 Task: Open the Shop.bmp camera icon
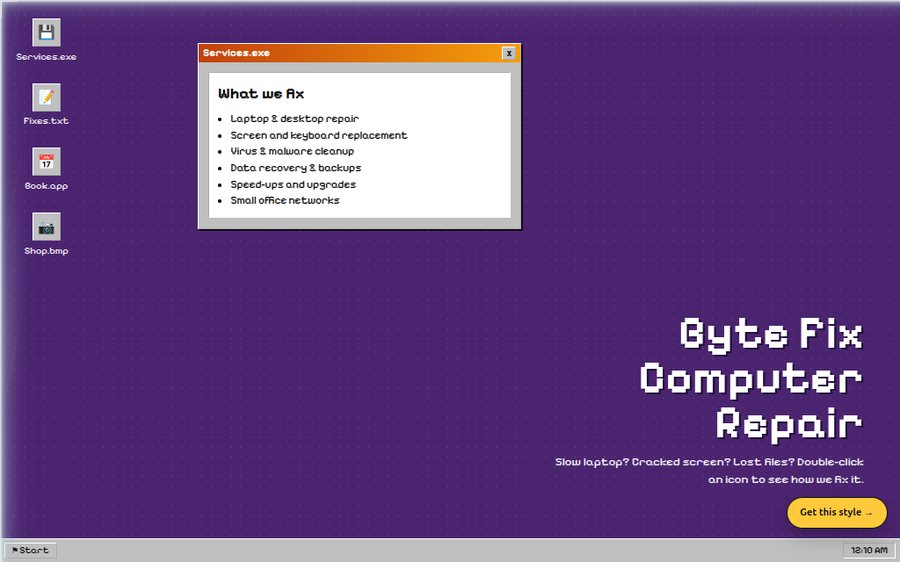[x=46, y=227]
